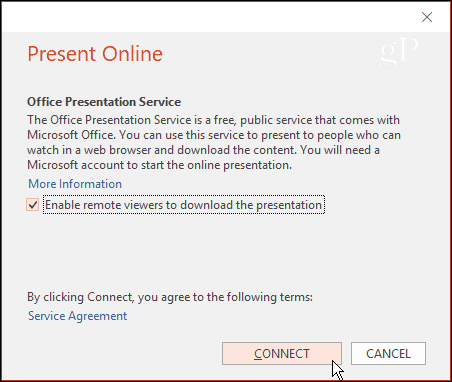452x382 pixels.
Task: Click the line 'Microsoft account to start the online presentation'
Action: pos(159,165)
